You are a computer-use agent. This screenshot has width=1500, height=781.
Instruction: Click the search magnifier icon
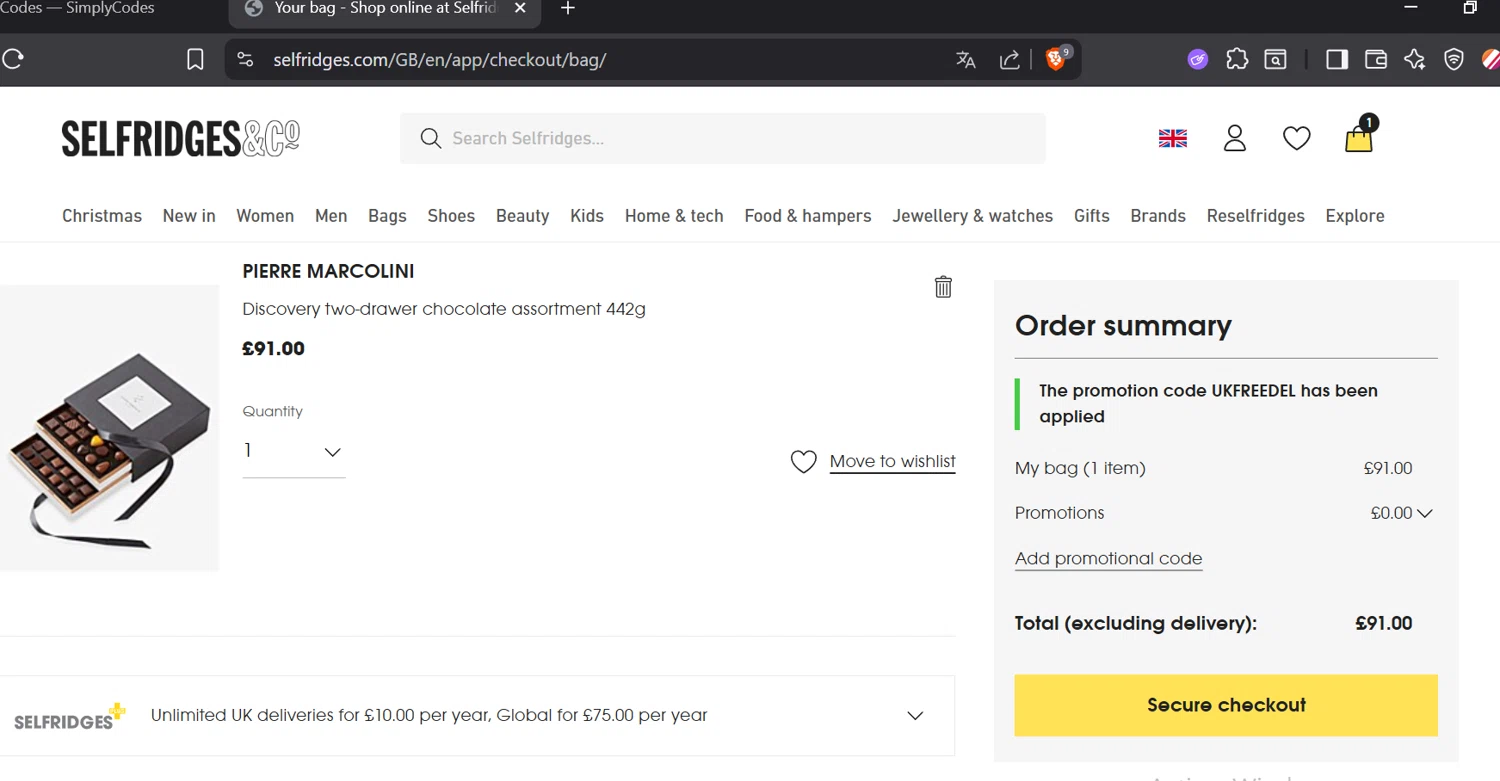(x=431, y=138)
